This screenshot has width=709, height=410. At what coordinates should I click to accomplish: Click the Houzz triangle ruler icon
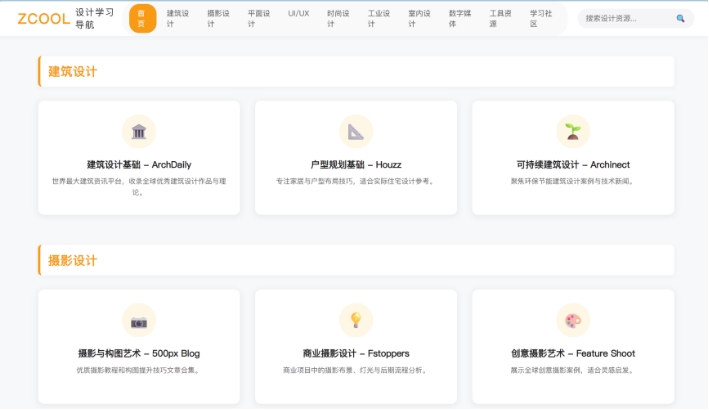click(356, 132)
